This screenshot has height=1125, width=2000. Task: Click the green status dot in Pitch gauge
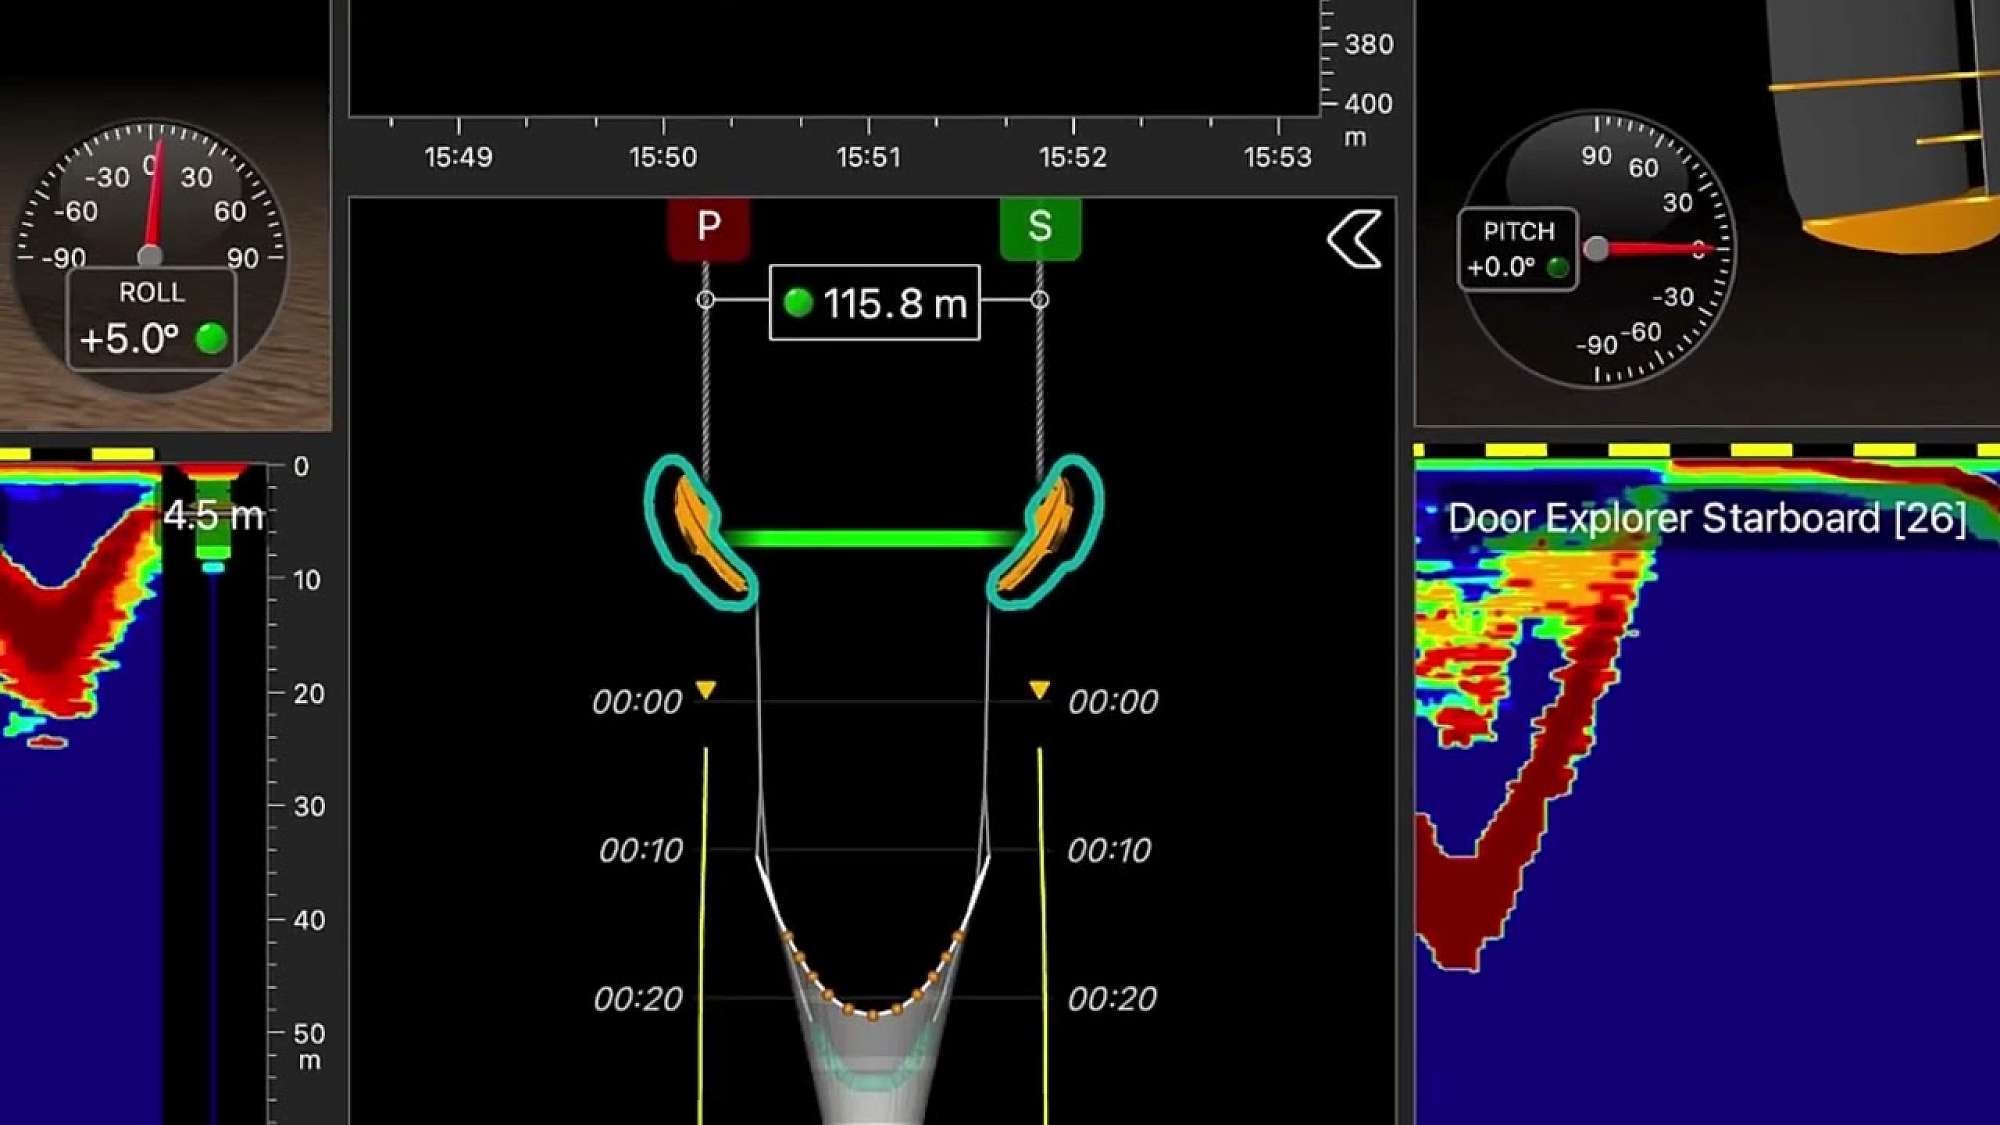pyautogui.click(x=1557, y=267)
